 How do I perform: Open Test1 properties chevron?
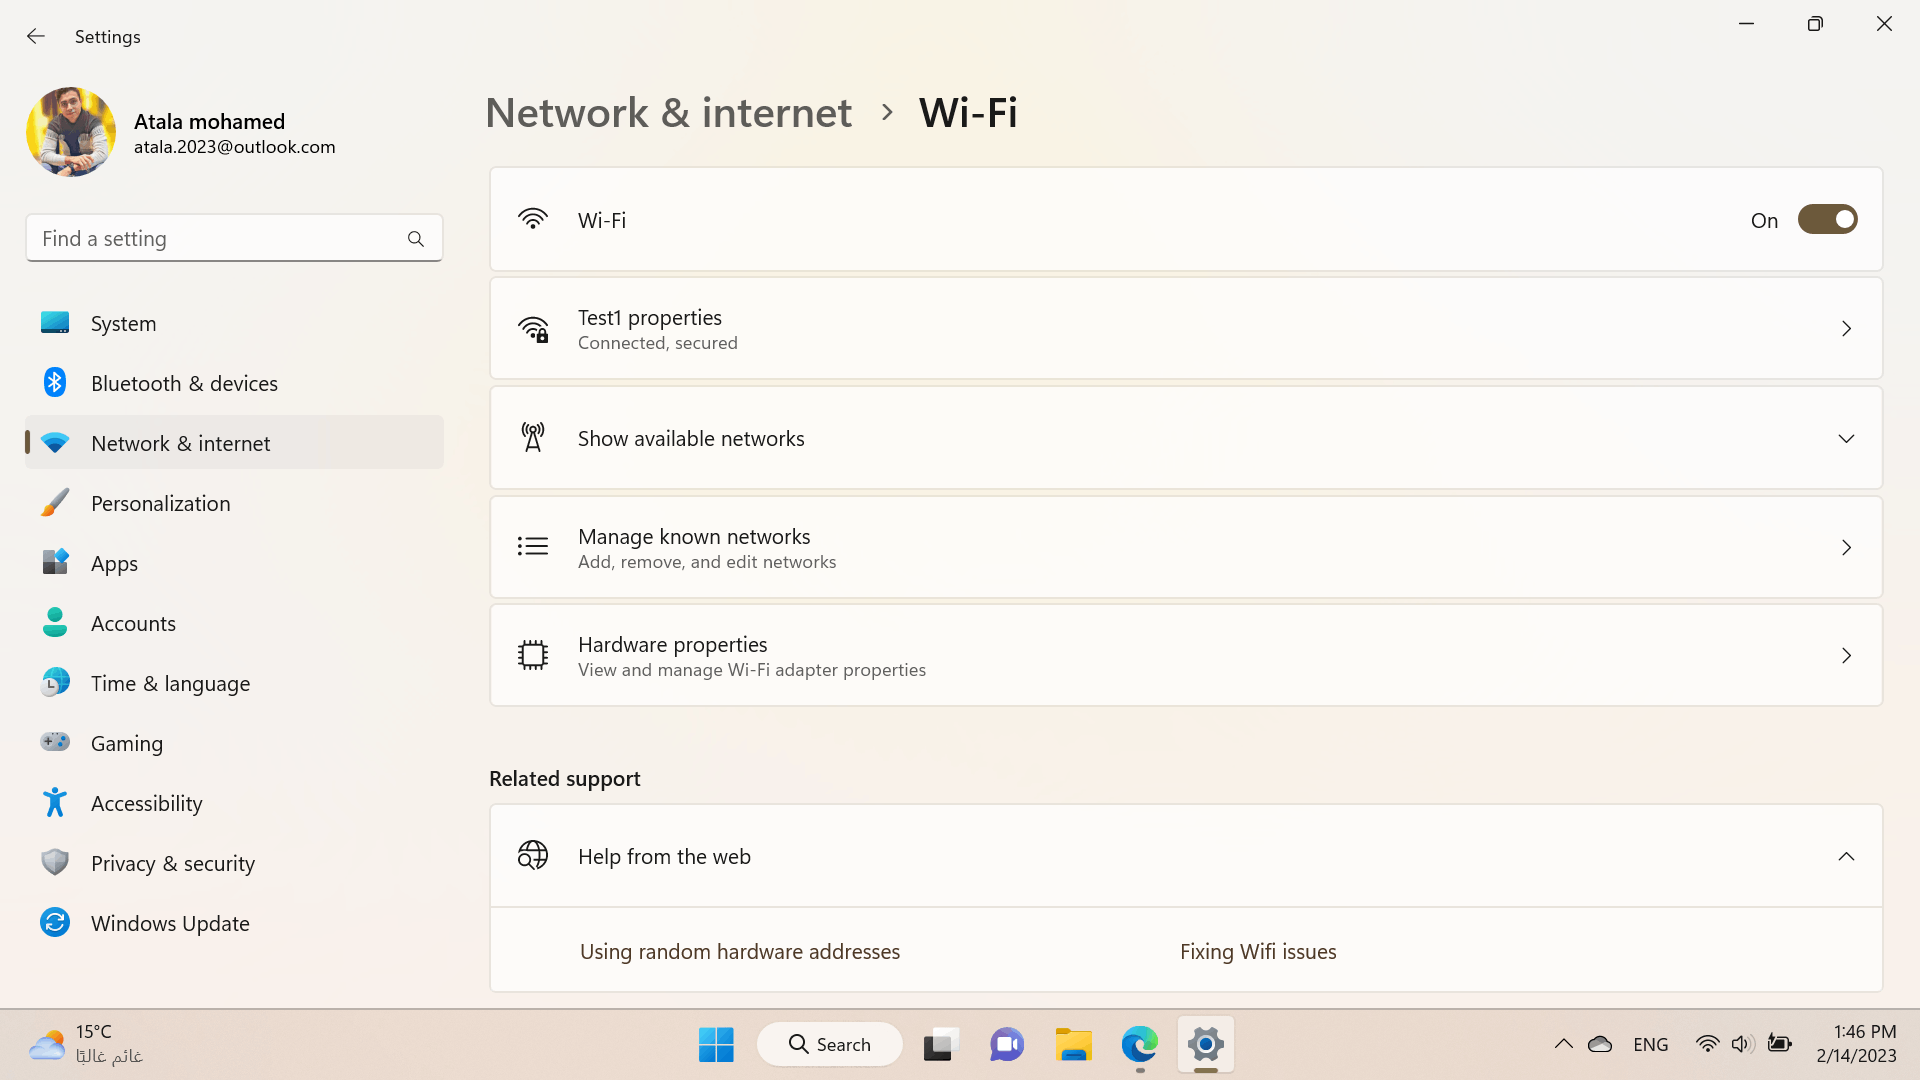click(1845, 329)
